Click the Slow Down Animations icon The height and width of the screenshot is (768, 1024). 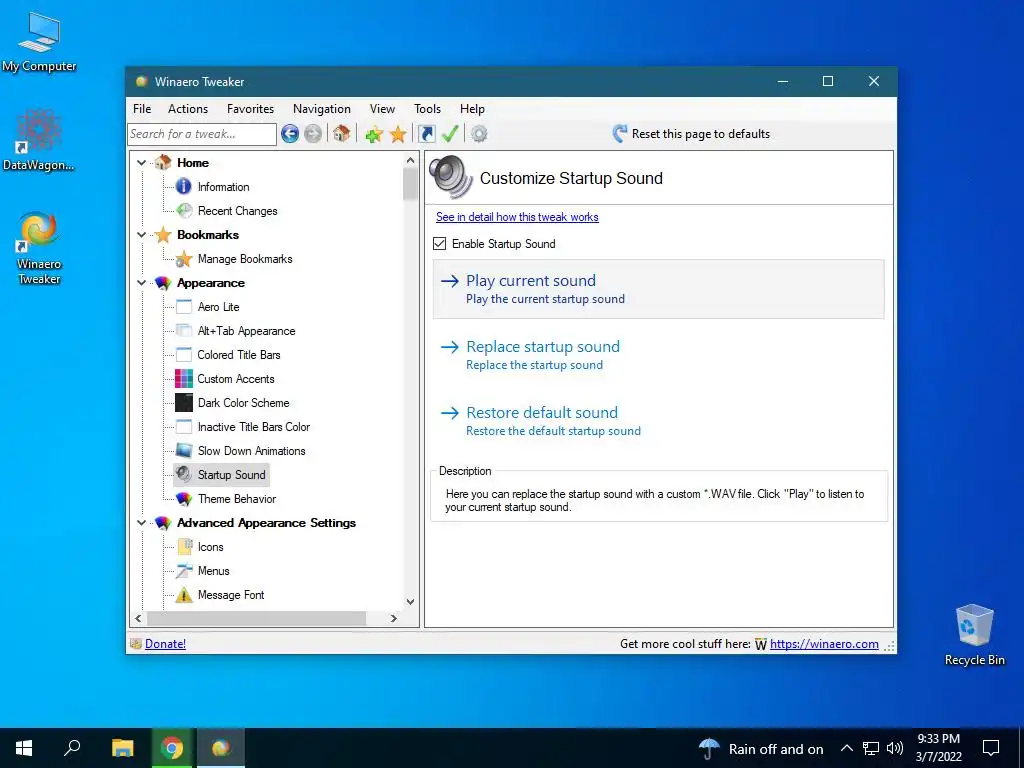184,451
